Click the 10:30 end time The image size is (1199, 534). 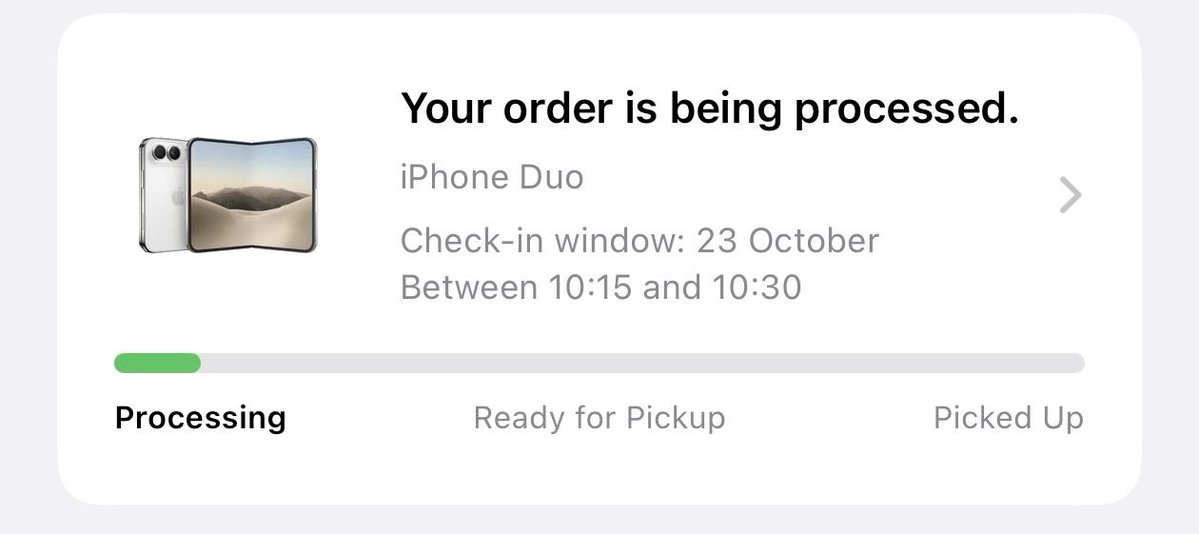point(757,288)
